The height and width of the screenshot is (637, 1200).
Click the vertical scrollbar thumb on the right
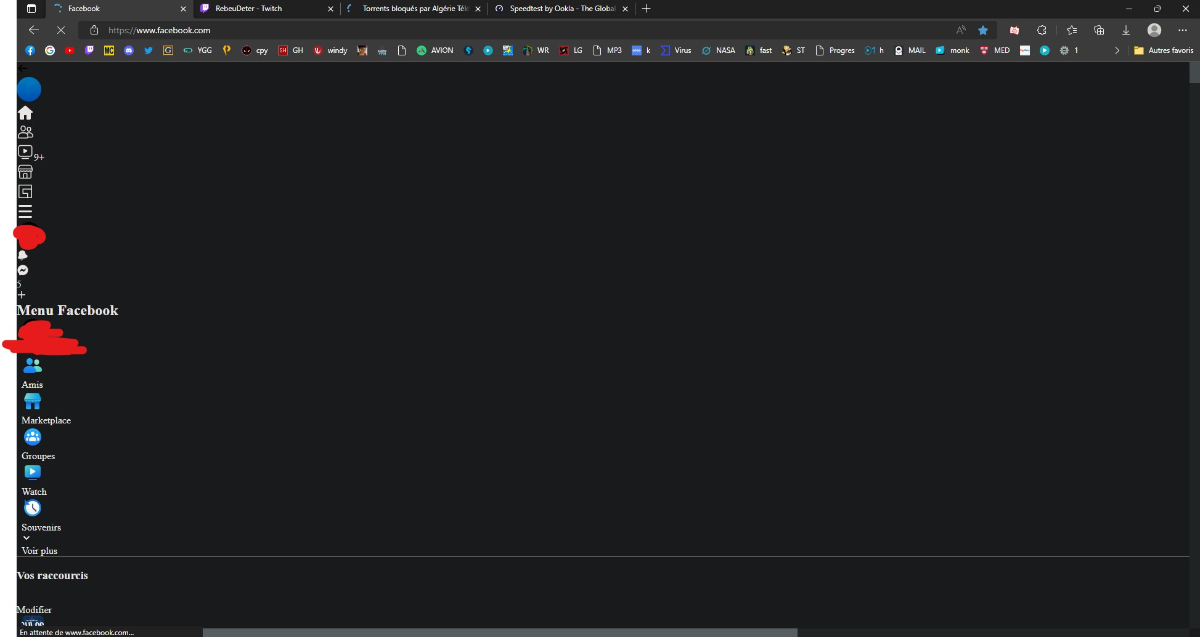coord(1194,72)
